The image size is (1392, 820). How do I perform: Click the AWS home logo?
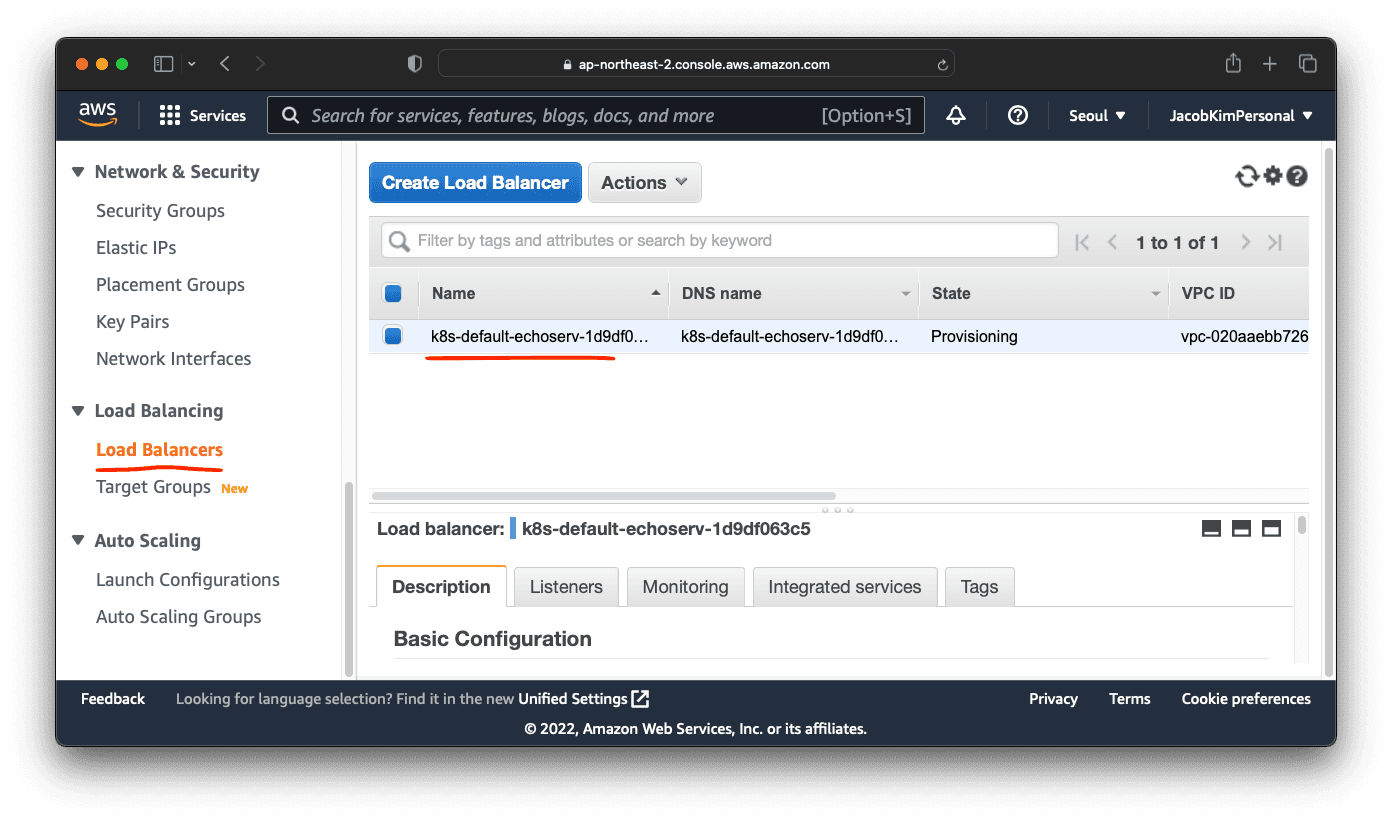coord(97,114)
